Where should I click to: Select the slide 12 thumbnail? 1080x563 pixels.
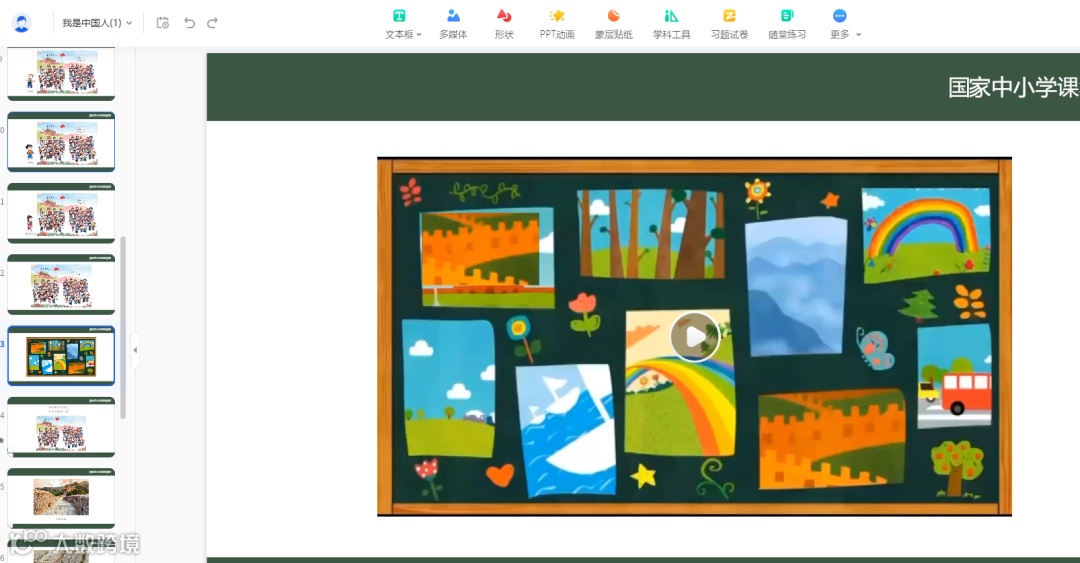[61, 284]
